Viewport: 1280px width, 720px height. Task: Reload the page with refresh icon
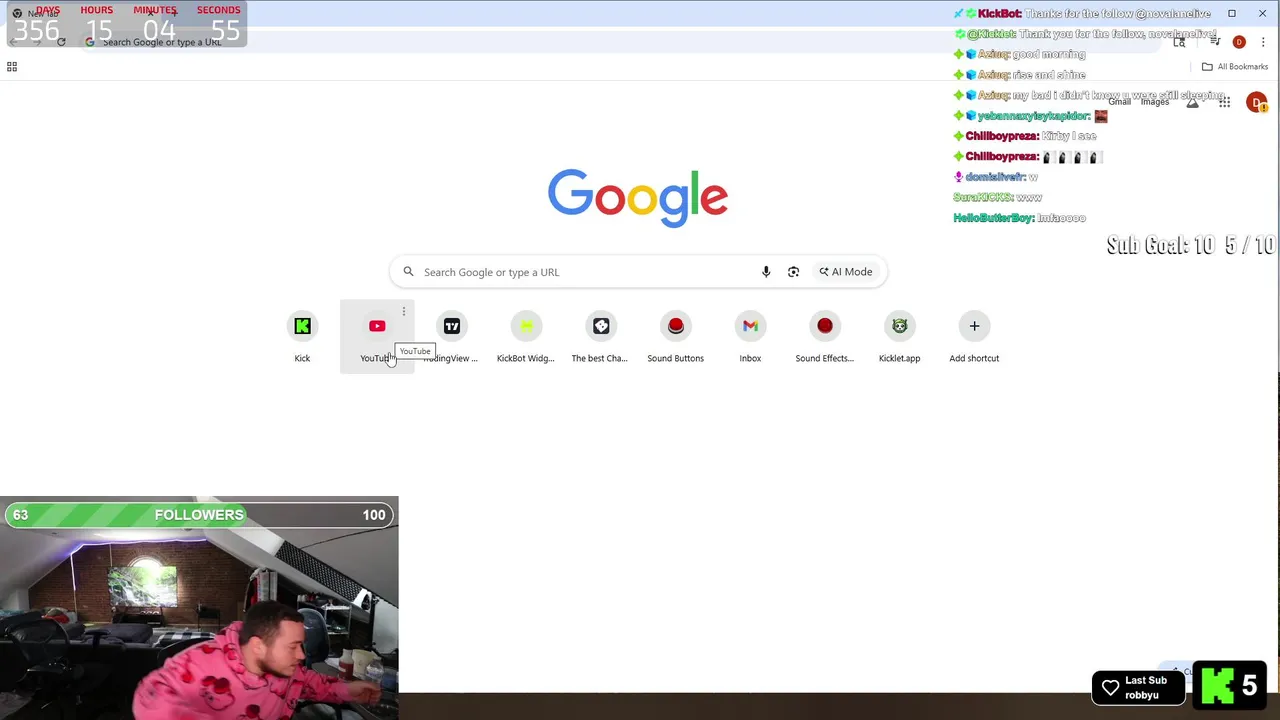click(x=61, y=42)
